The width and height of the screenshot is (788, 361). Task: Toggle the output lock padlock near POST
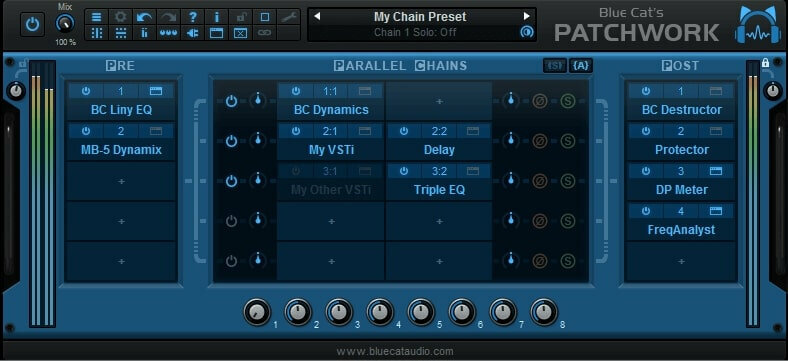pyautogui.click(x=765, y=63)
